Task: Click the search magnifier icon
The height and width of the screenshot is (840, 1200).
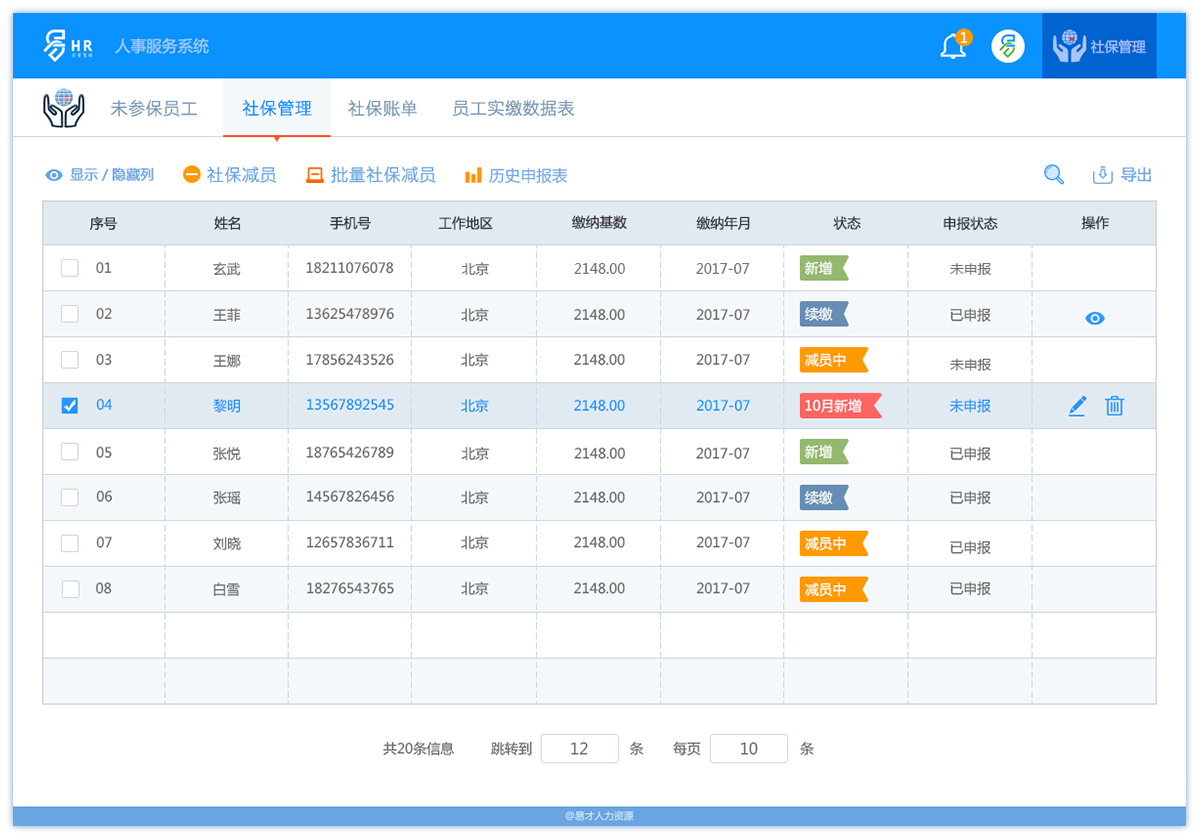Action: [1054, 175]
